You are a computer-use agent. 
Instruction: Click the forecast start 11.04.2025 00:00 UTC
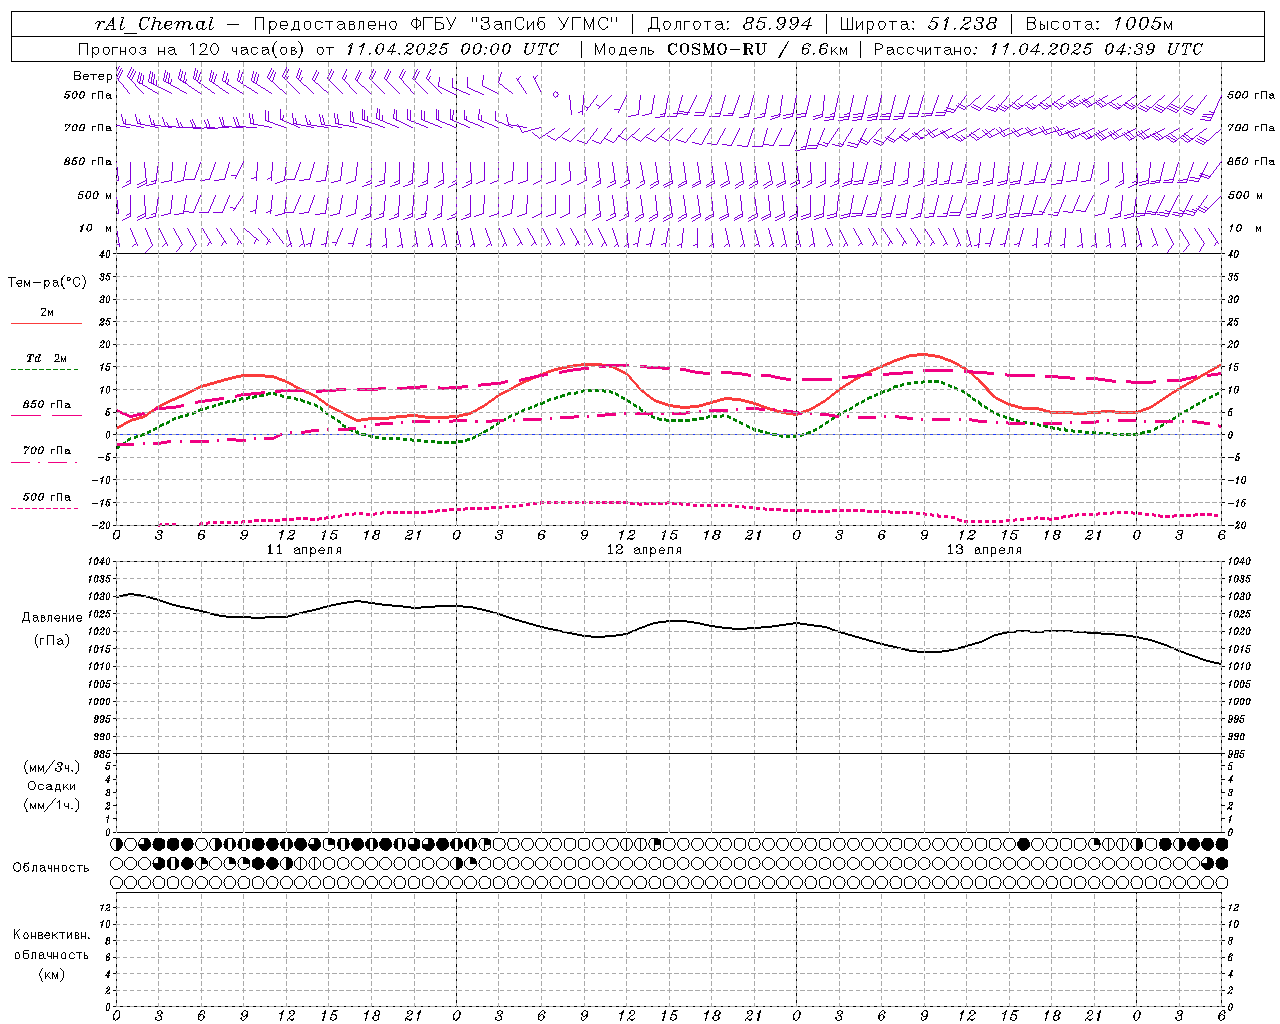[452, 49]
